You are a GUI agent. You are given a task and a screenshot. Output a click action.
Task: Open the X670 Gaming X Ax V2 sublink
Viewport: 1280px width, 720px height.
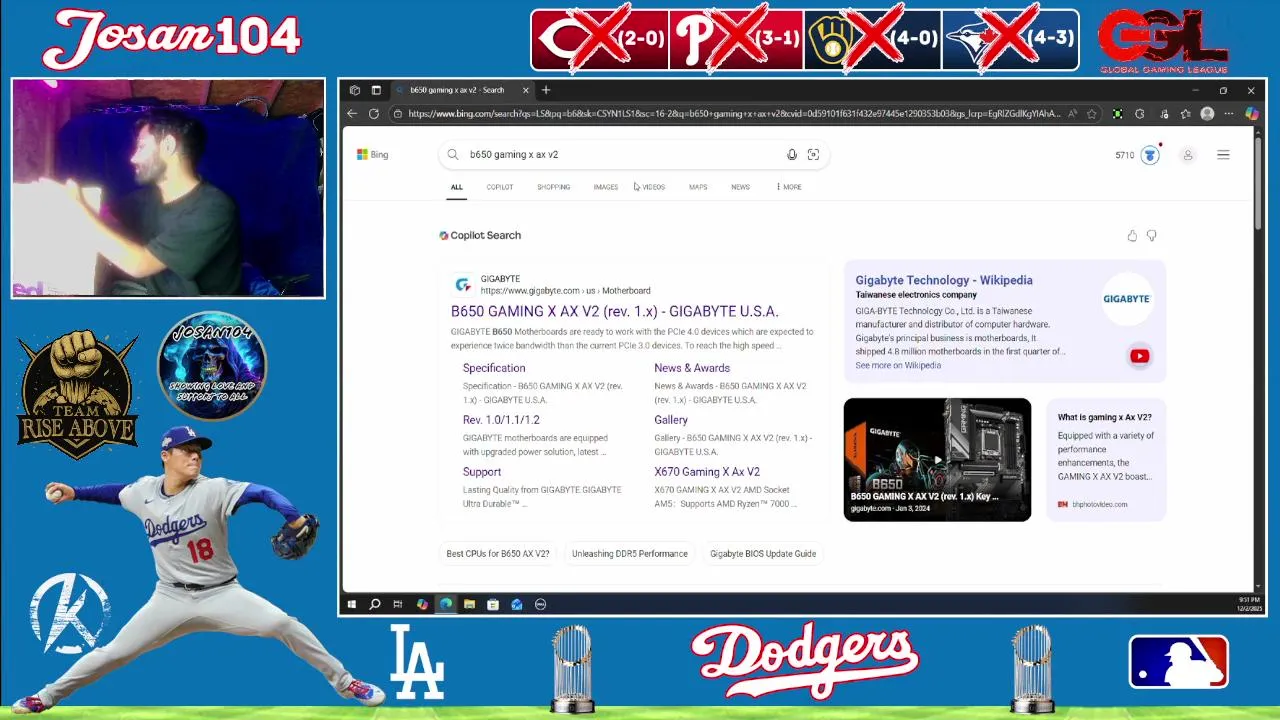point(707,472)
